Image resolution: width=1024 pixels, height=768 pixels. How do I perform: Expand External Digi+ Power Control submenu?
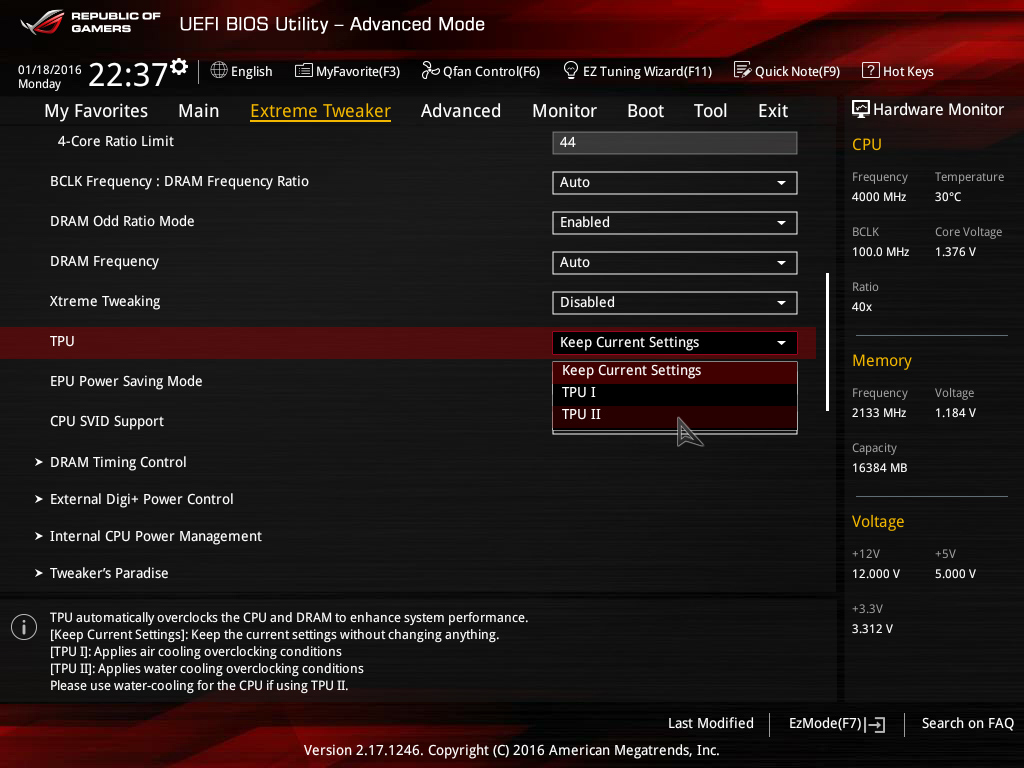[135, 500]
